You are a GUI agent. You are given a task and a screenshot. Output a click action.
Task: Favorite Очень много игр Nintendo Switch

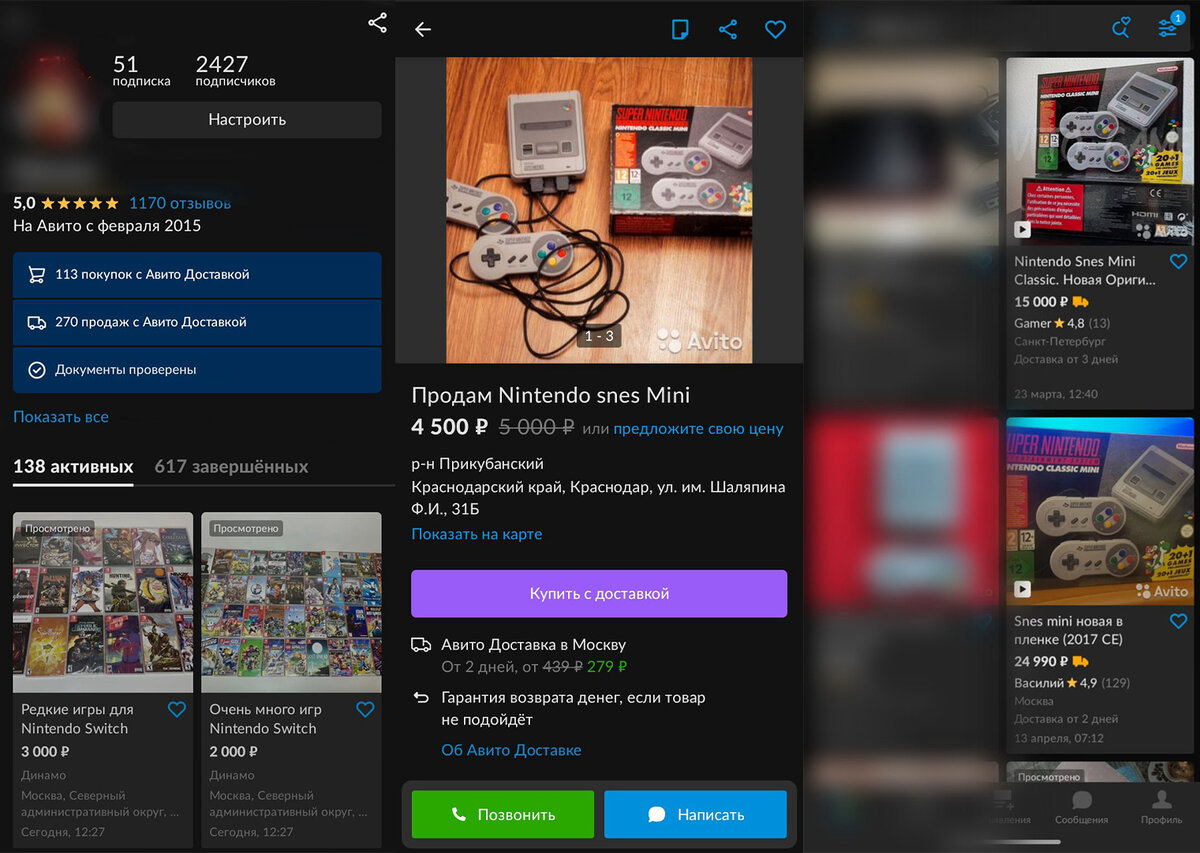pyautogui.click(x=365, y=710)
